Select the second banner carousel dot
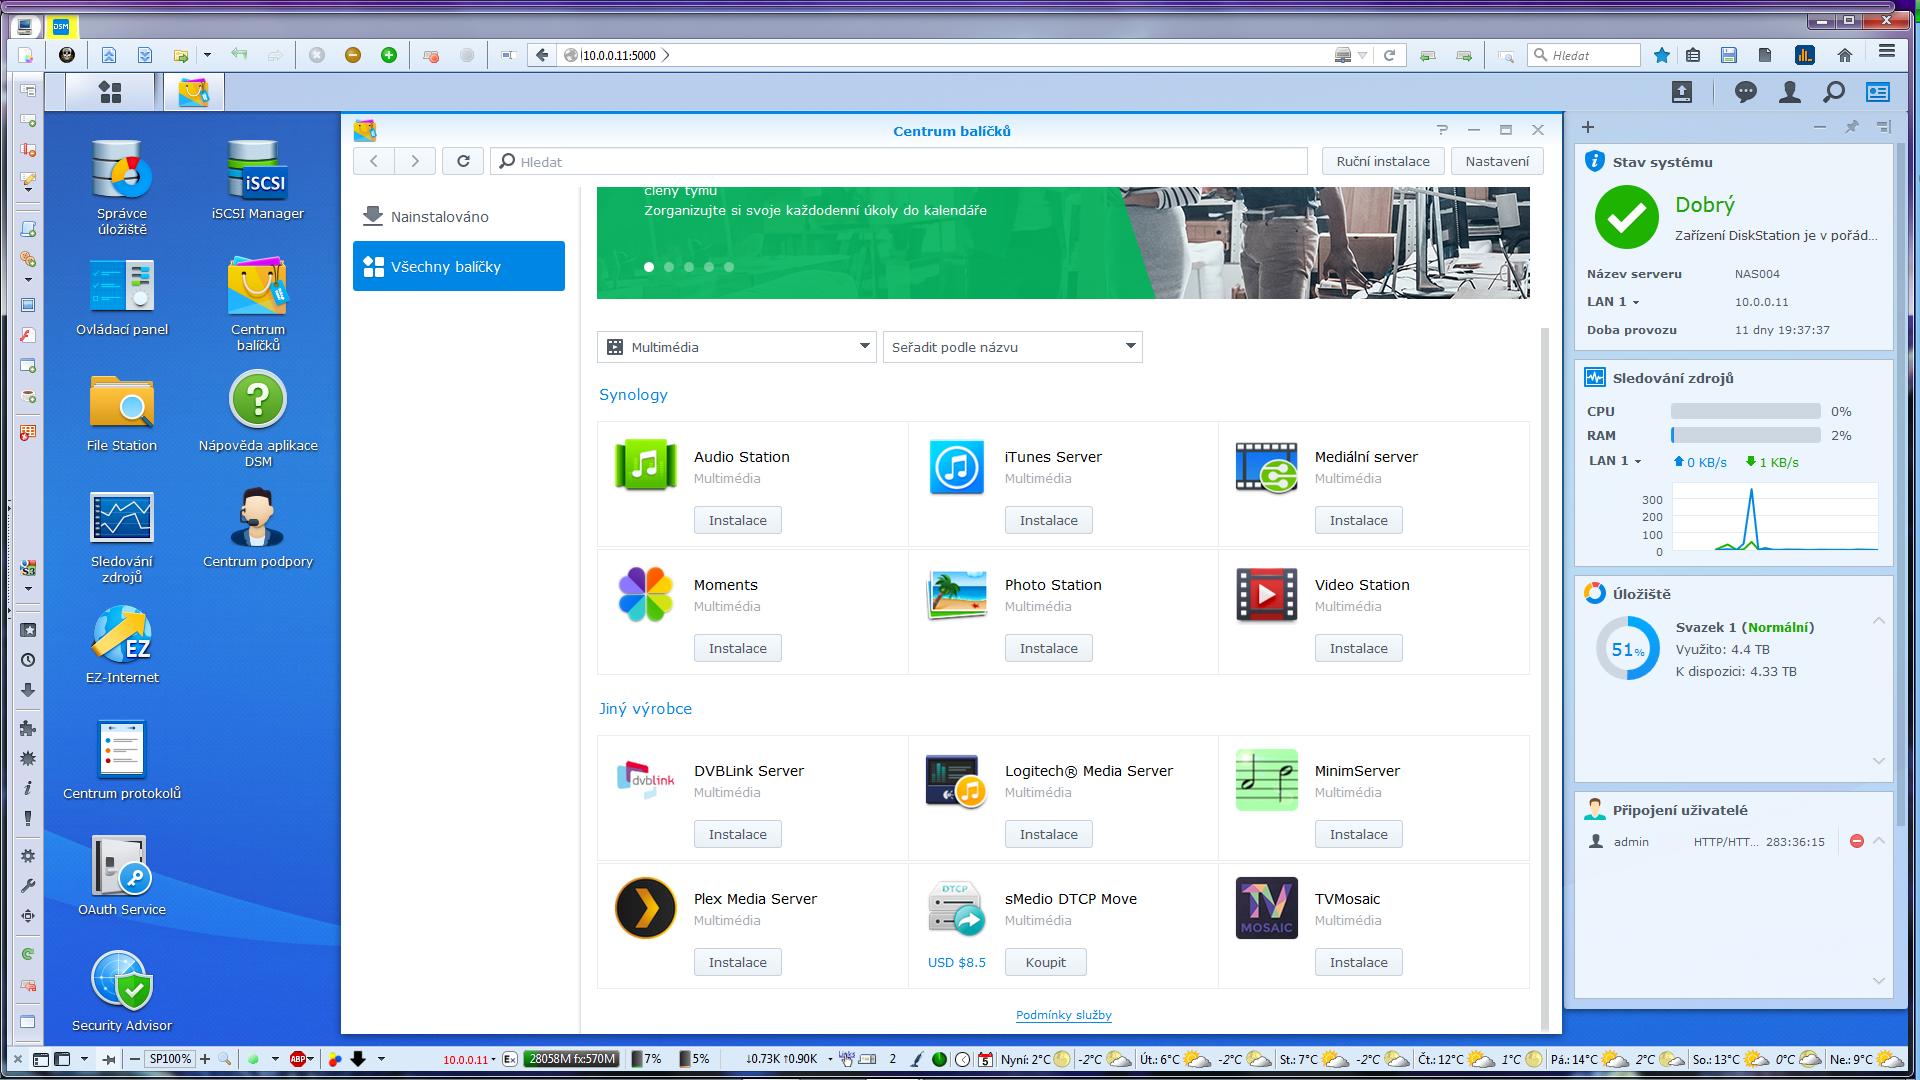This screenshot has height=1080, width=1920. [669, 267]
